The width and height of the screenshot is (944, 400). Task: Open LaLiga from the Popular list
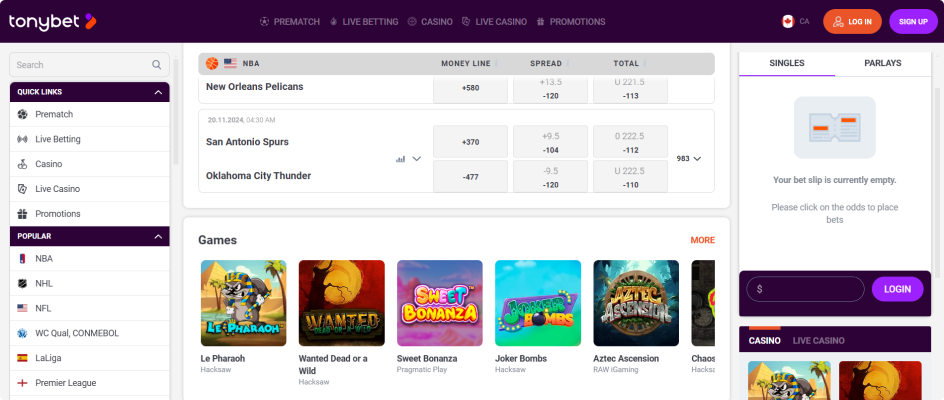[x=48, y=357]
